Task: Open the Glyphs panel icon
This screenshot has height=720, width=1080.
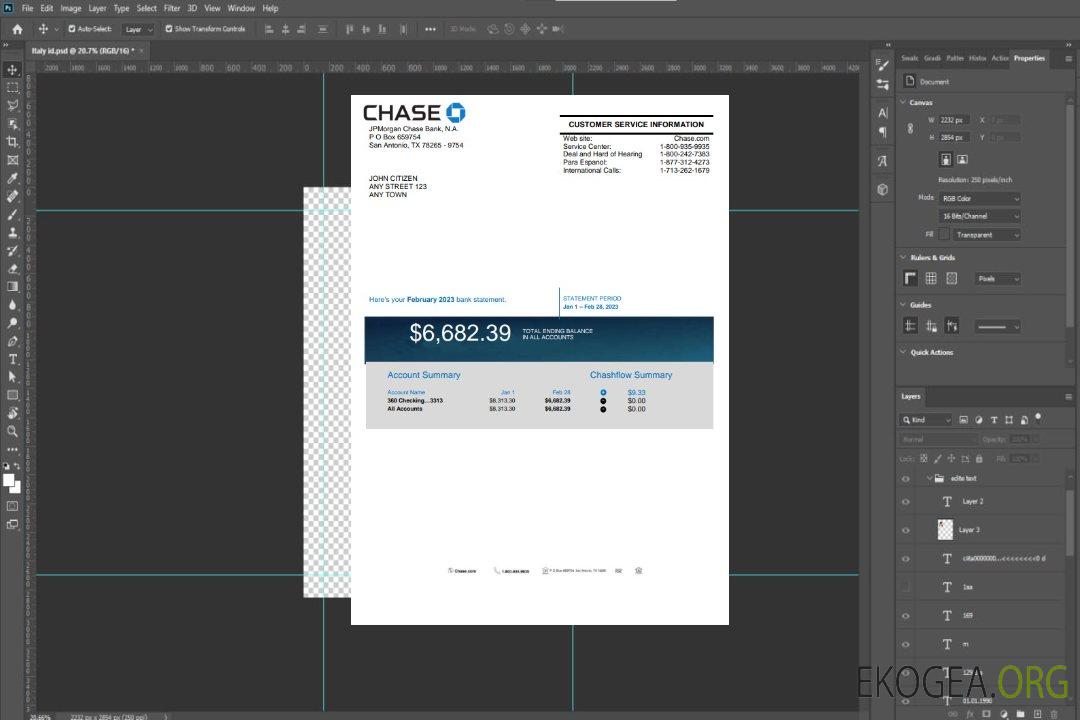Action: 882,161
